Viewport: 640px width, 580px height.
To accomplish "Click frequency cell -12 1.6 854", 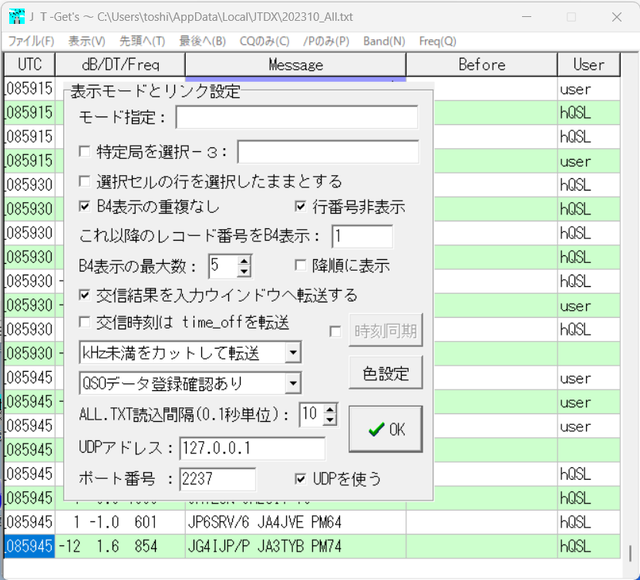I will tap(120, 546).
